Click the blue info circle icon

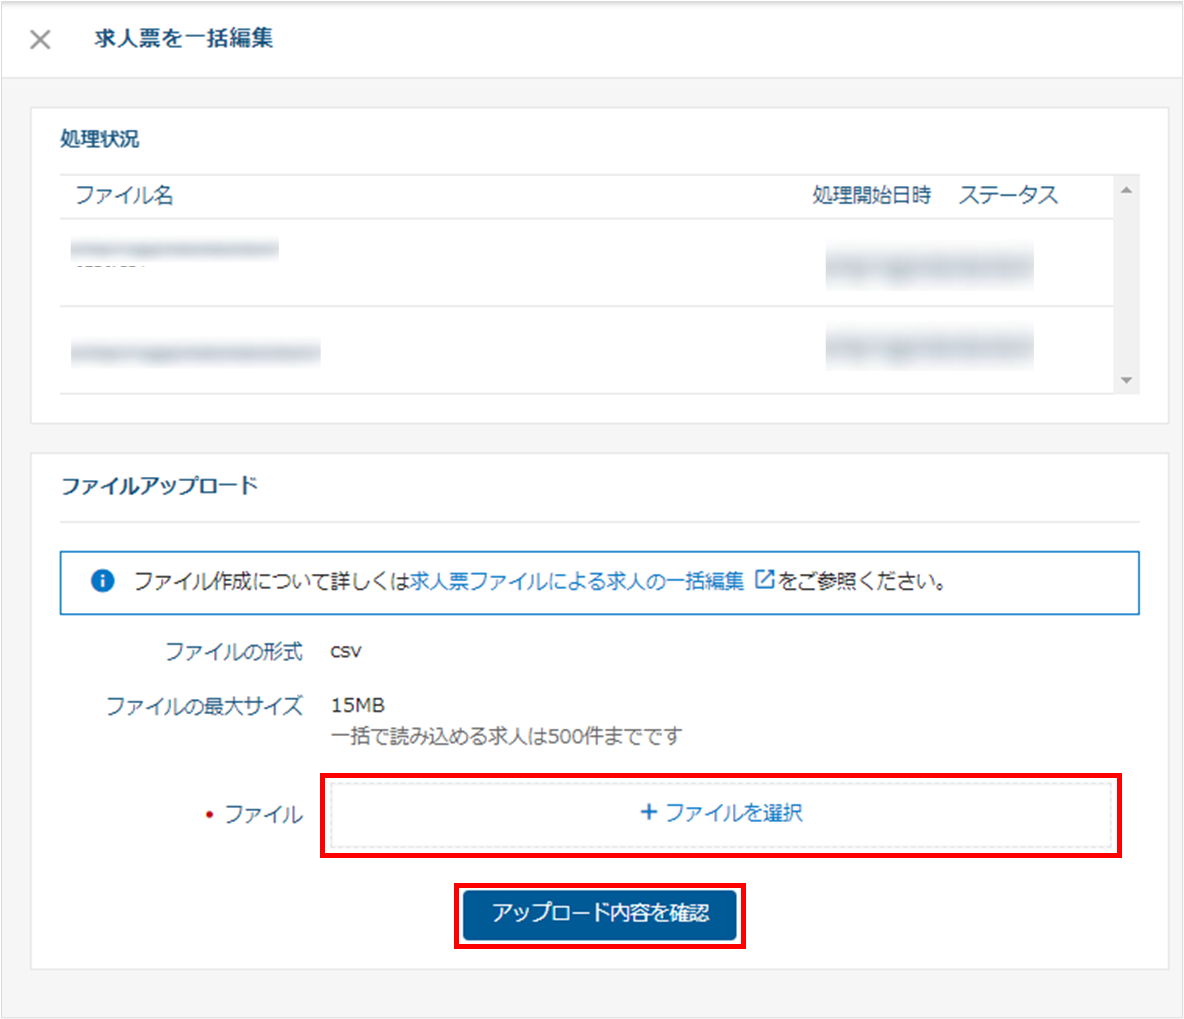[102, 581]
